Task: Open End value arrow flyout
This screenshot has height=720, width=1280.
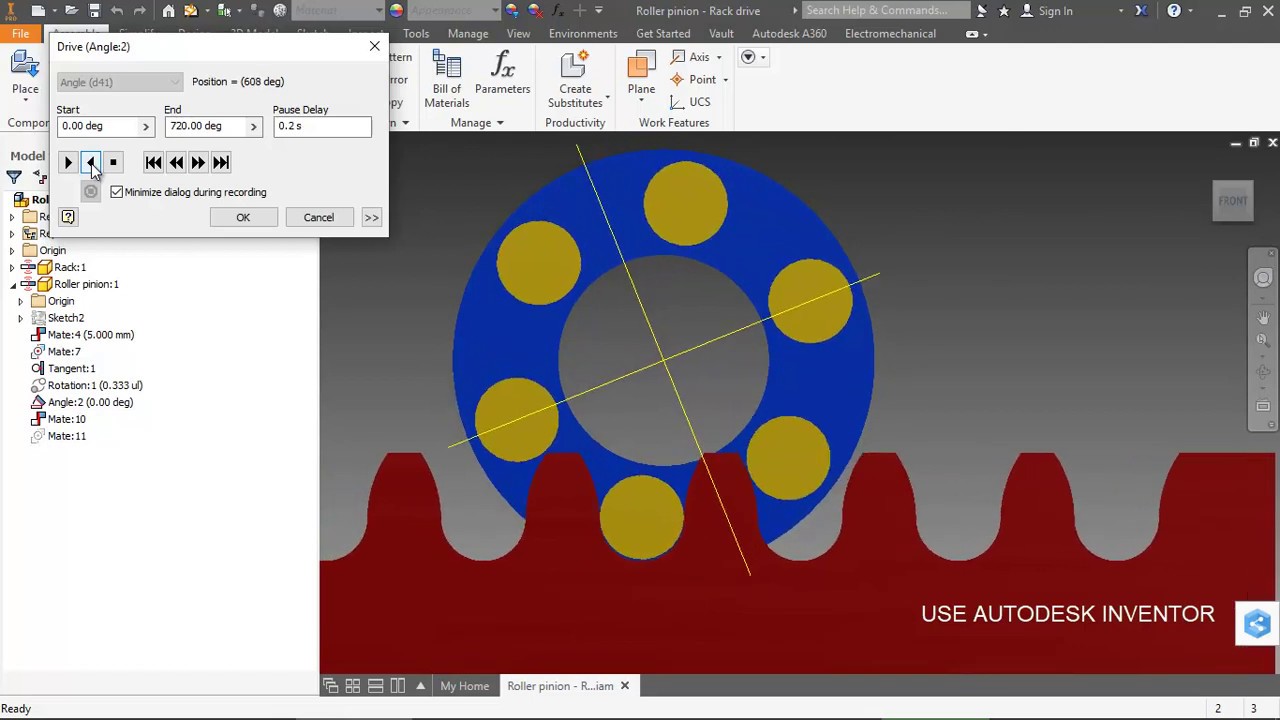Action: (x=253, y=126)
